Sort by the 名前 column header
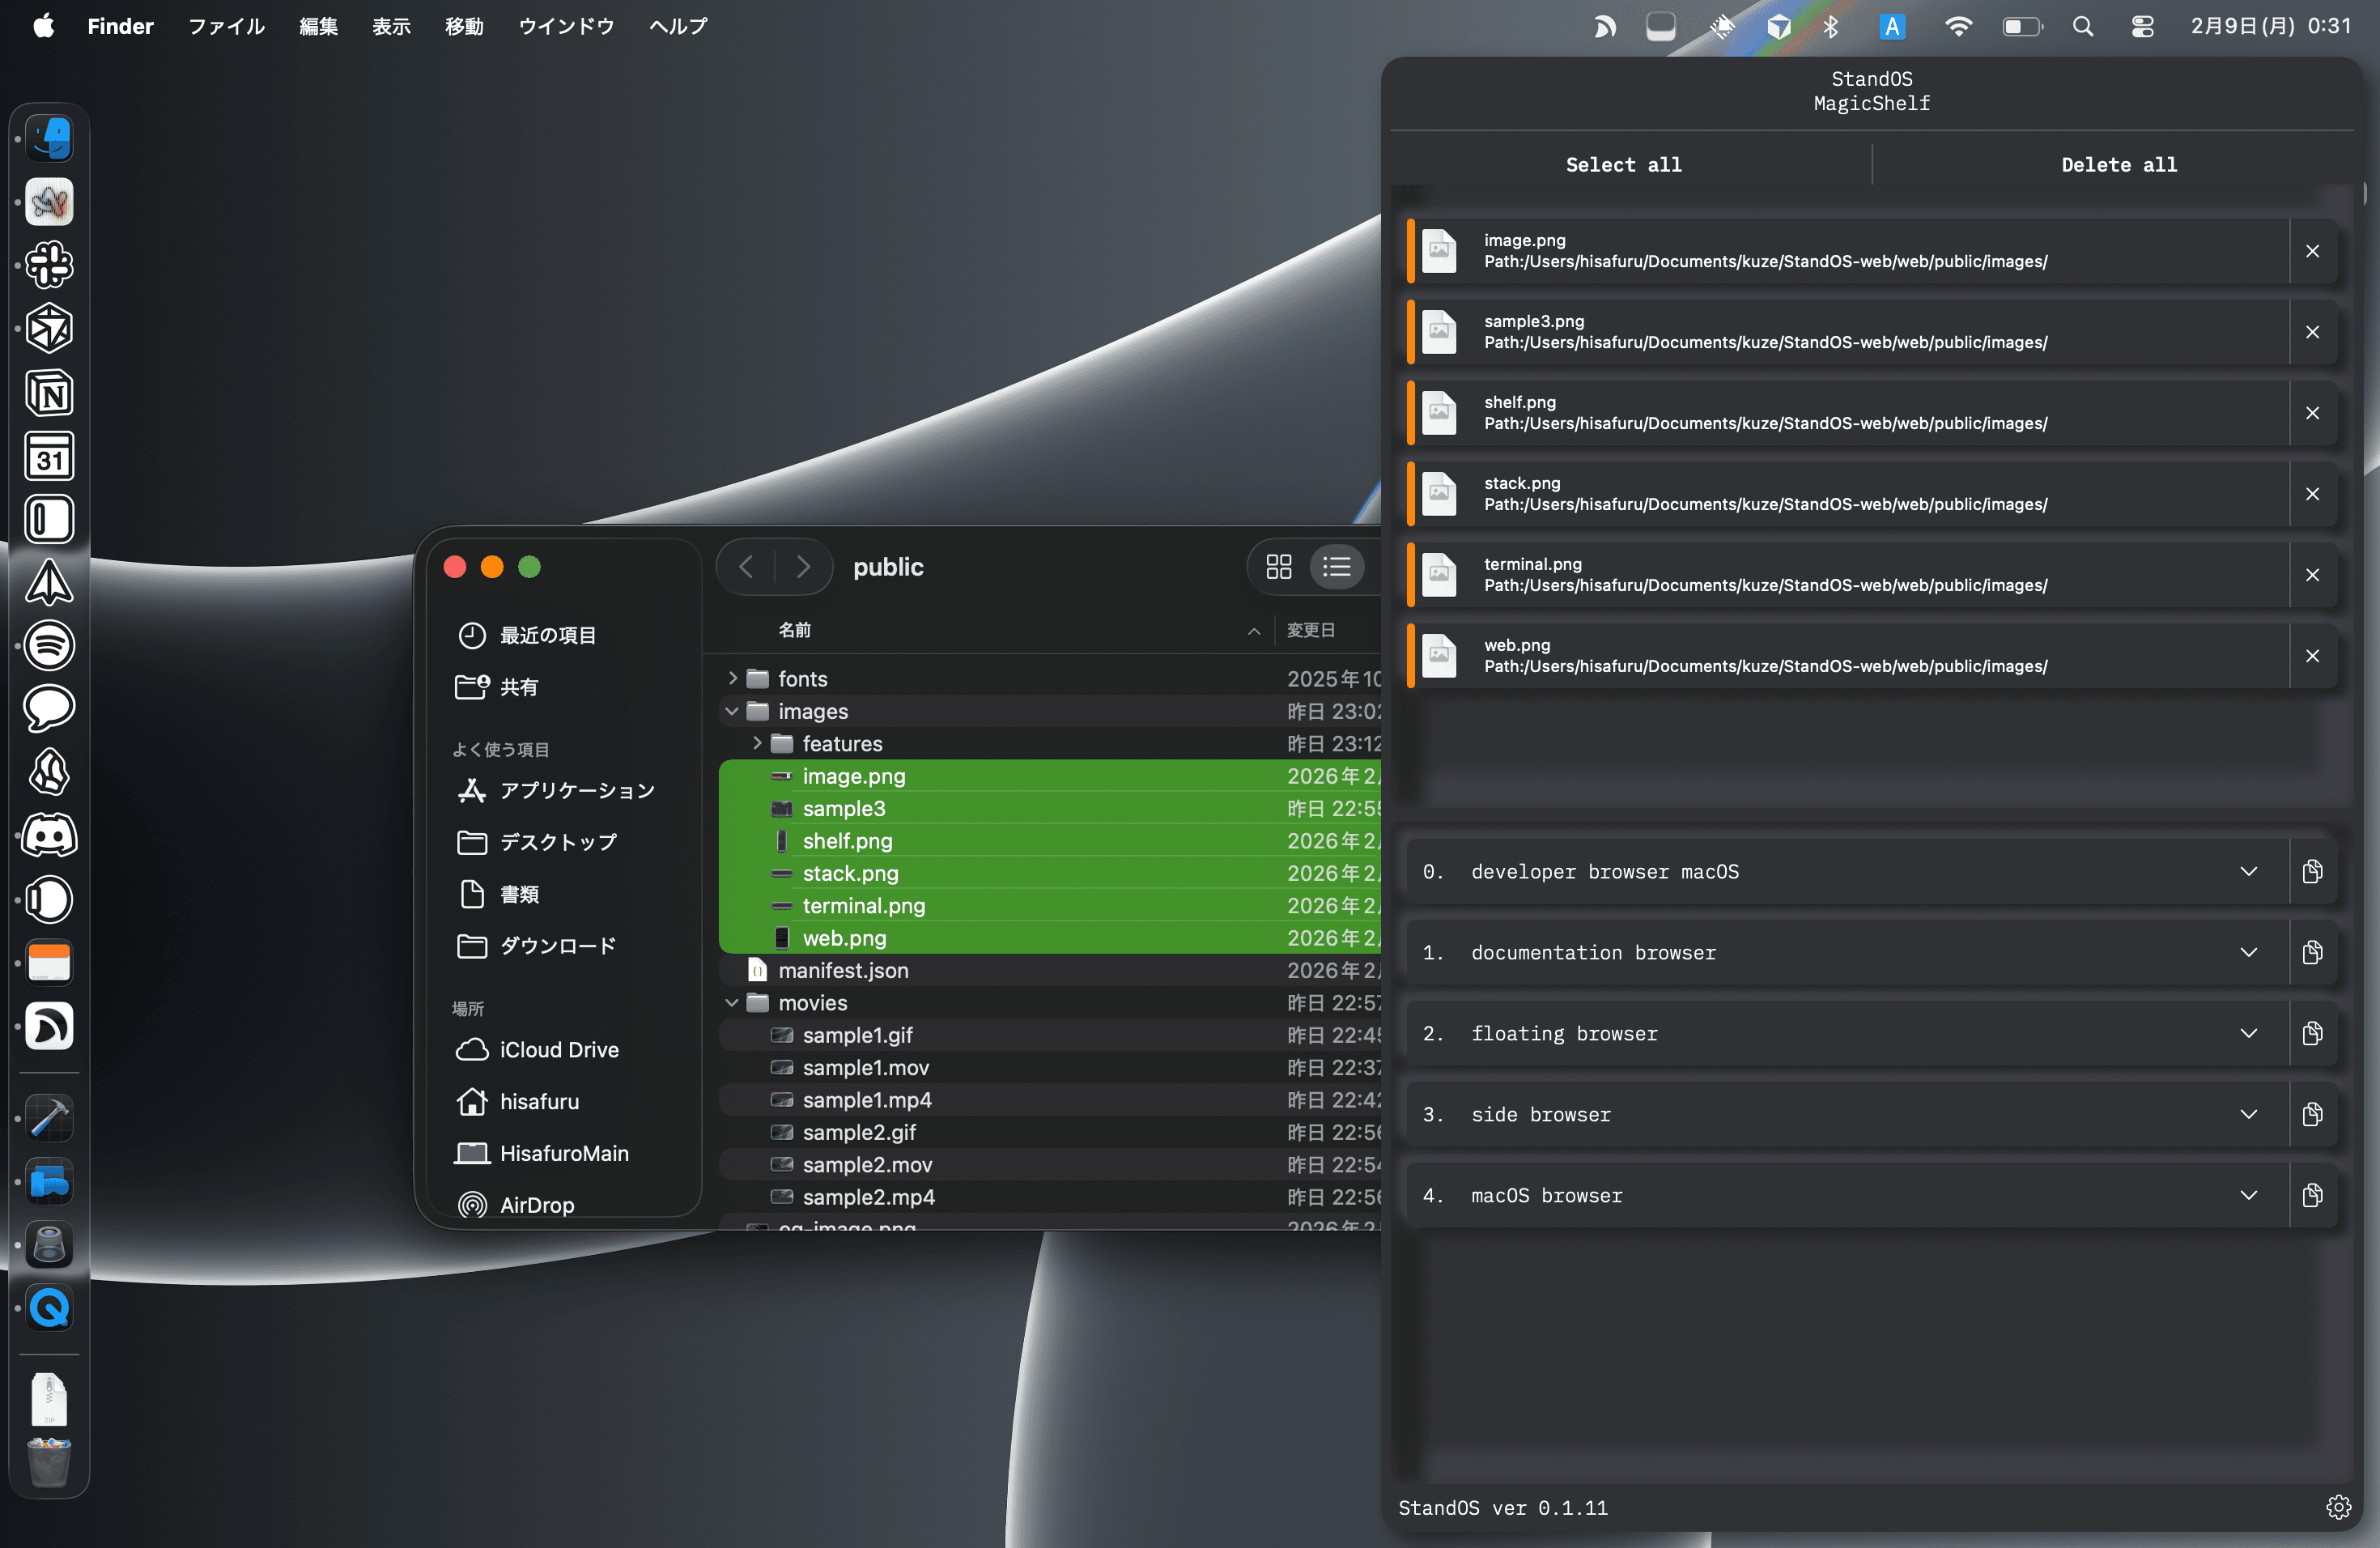 click(794, 630)
